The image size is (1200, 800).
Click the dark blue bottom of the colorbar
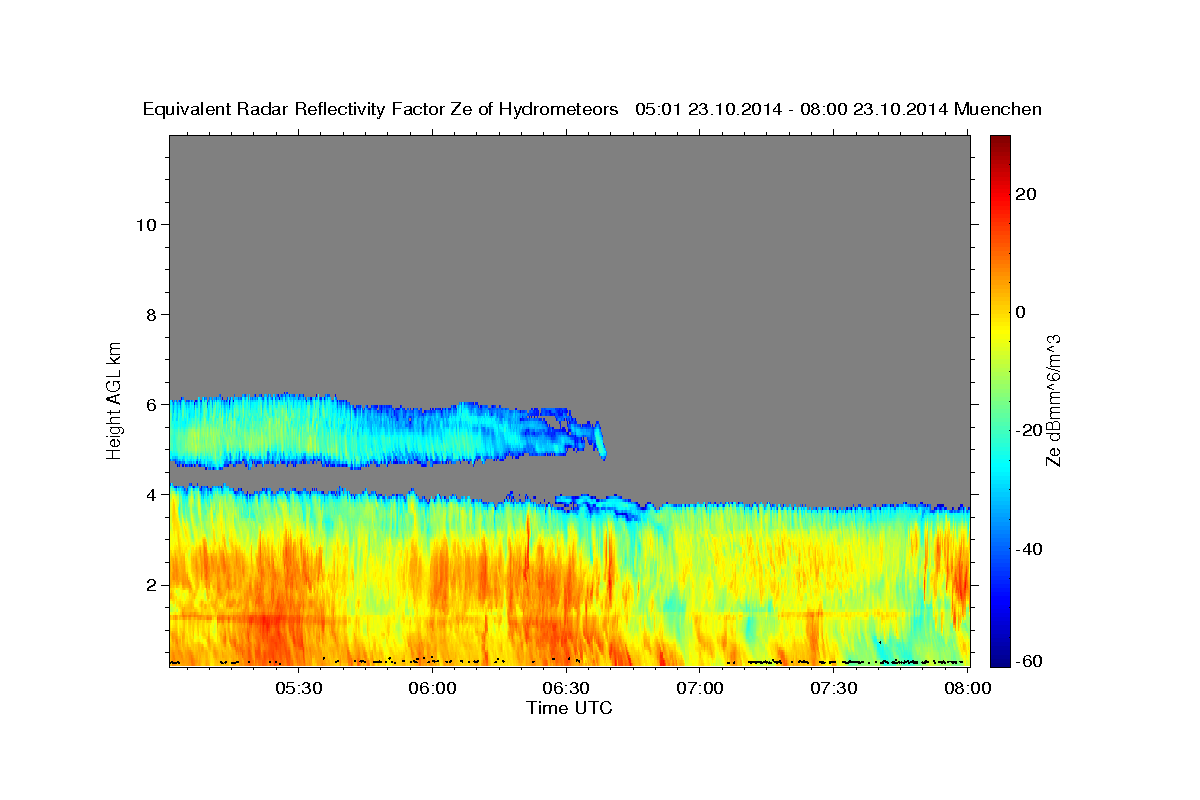coord(1000,658)
